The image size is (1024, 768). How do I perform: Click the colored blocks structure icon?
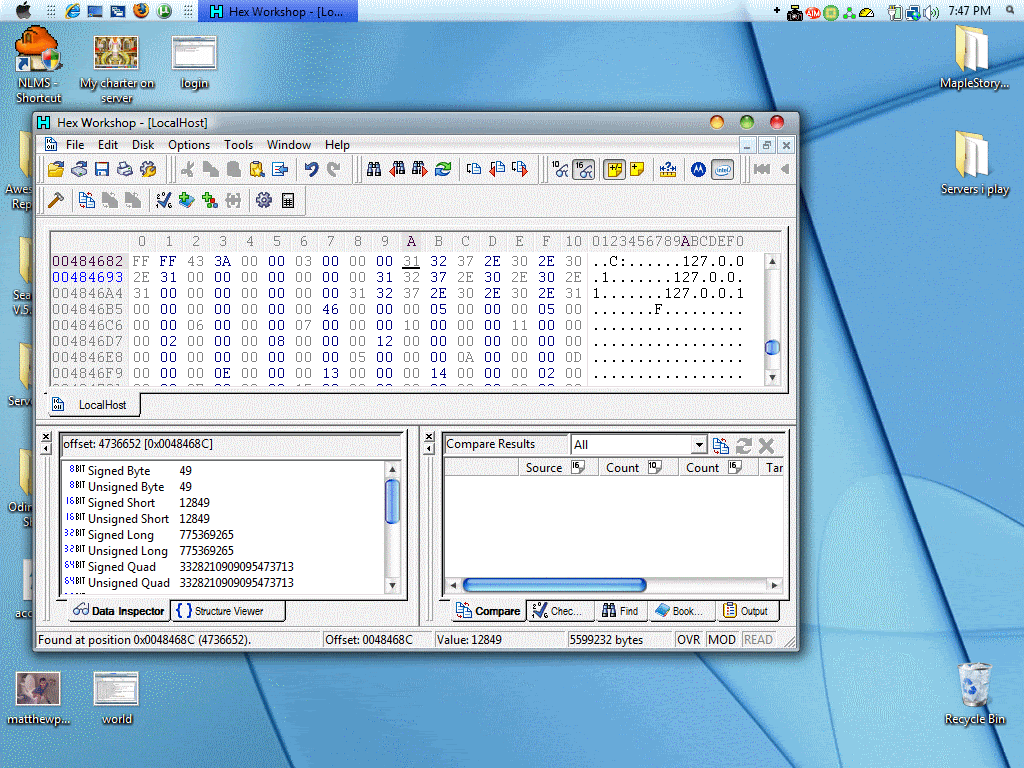(210, 200)
